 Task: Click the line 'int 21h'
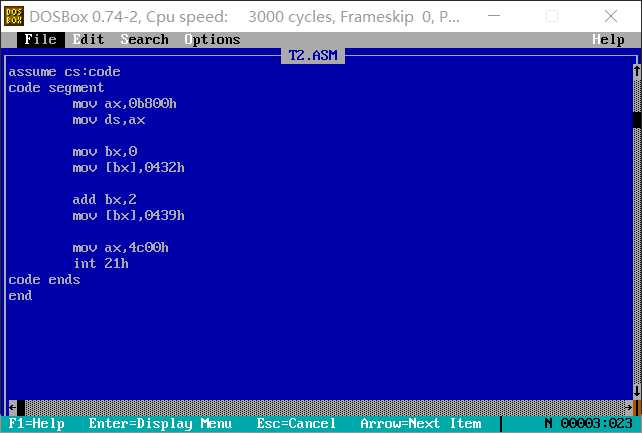point(101,263)
